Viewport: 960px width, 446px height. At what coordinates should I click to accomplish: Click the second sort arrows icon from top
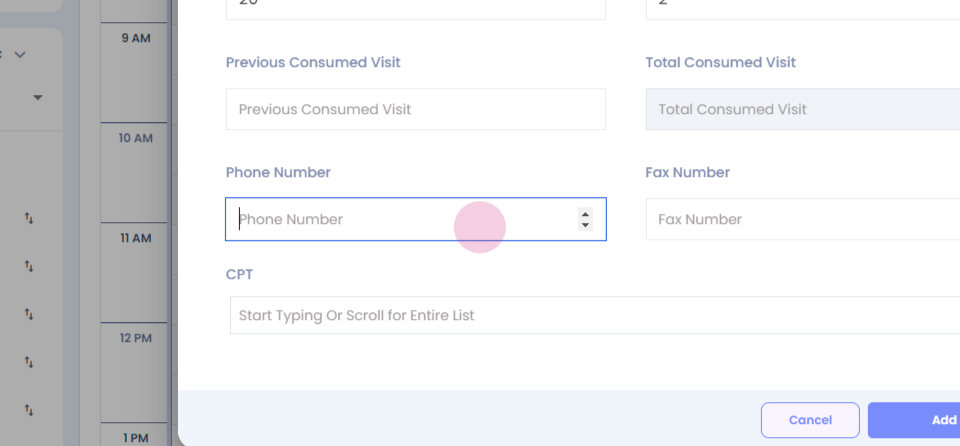click(x=29, y=266)
